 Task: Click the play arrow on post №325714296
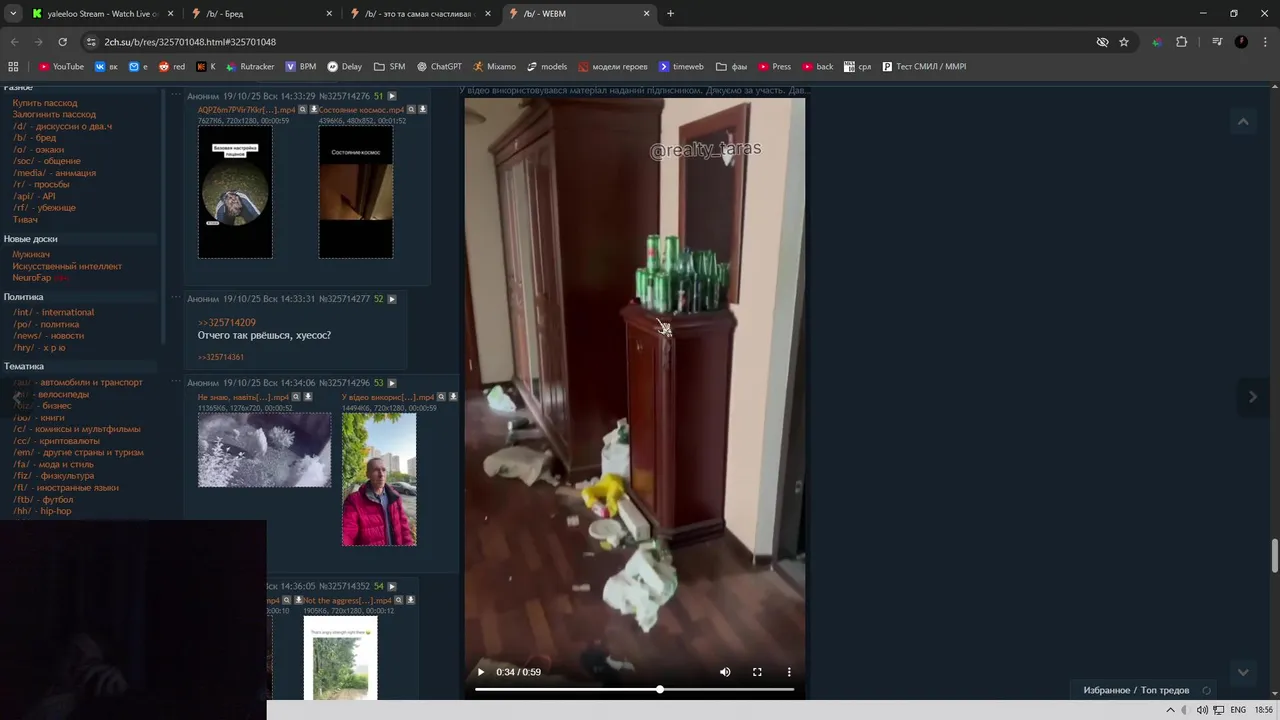[x=392, y=383]
